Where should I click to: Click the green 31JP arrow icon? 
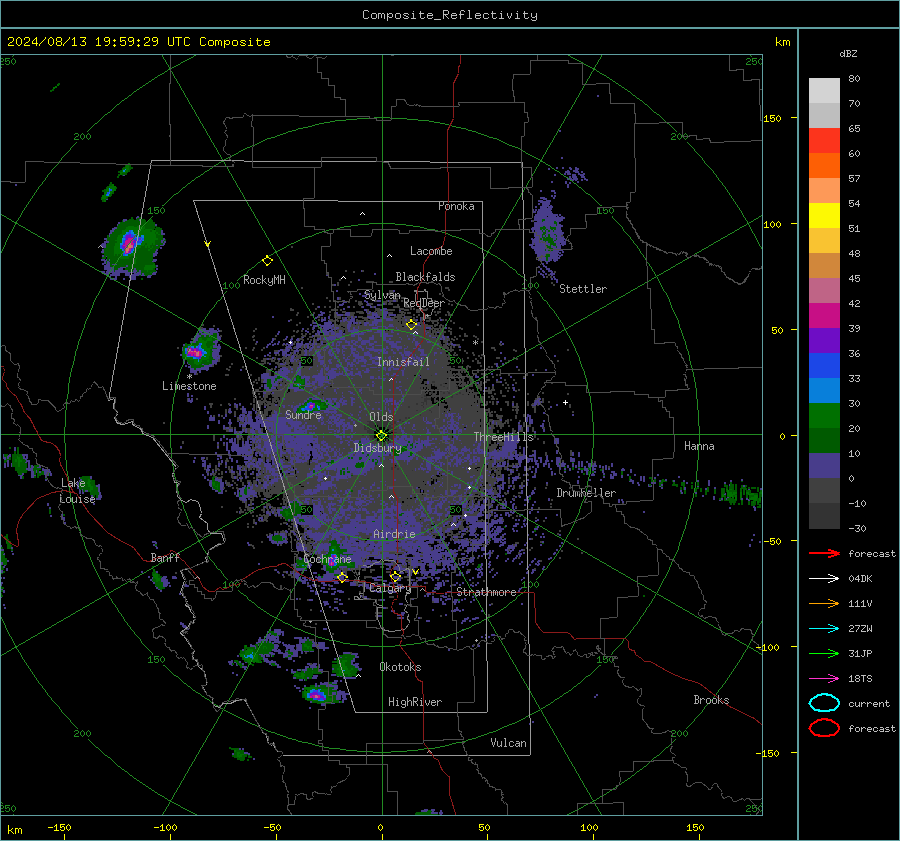tap(824, 653)
